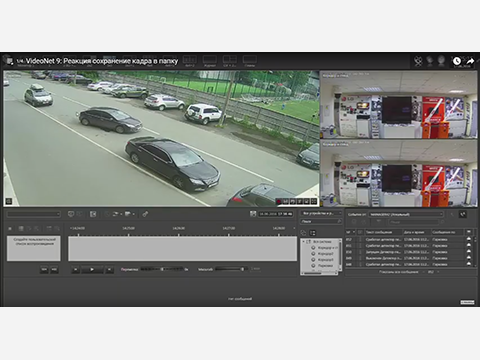Click the fan-shaped icon in top-right toolbar
This screenshot has height=360, width=480.
coord(418,61)
